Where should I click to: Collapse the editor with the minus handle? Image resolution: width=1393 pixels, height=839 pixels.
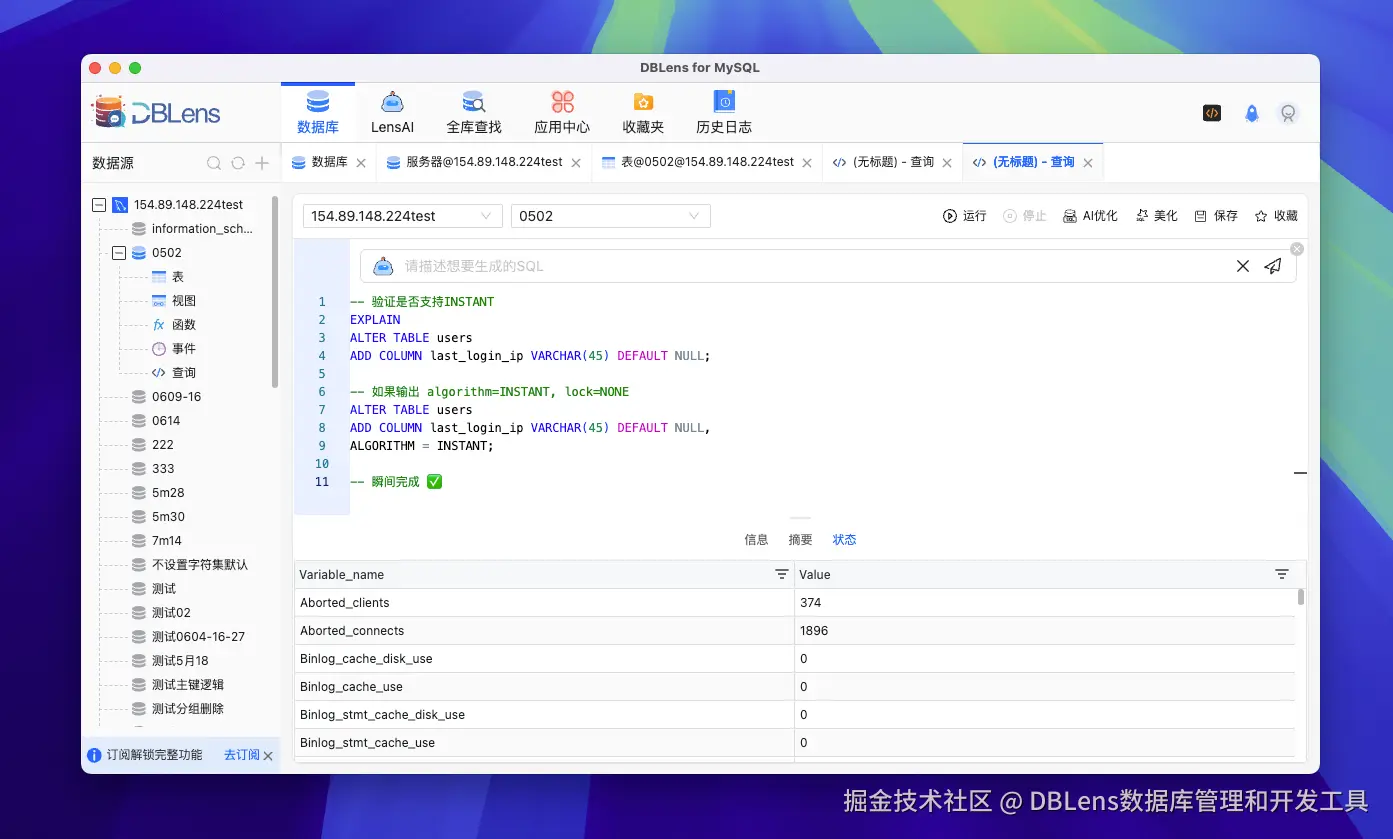click(1300, 473)
